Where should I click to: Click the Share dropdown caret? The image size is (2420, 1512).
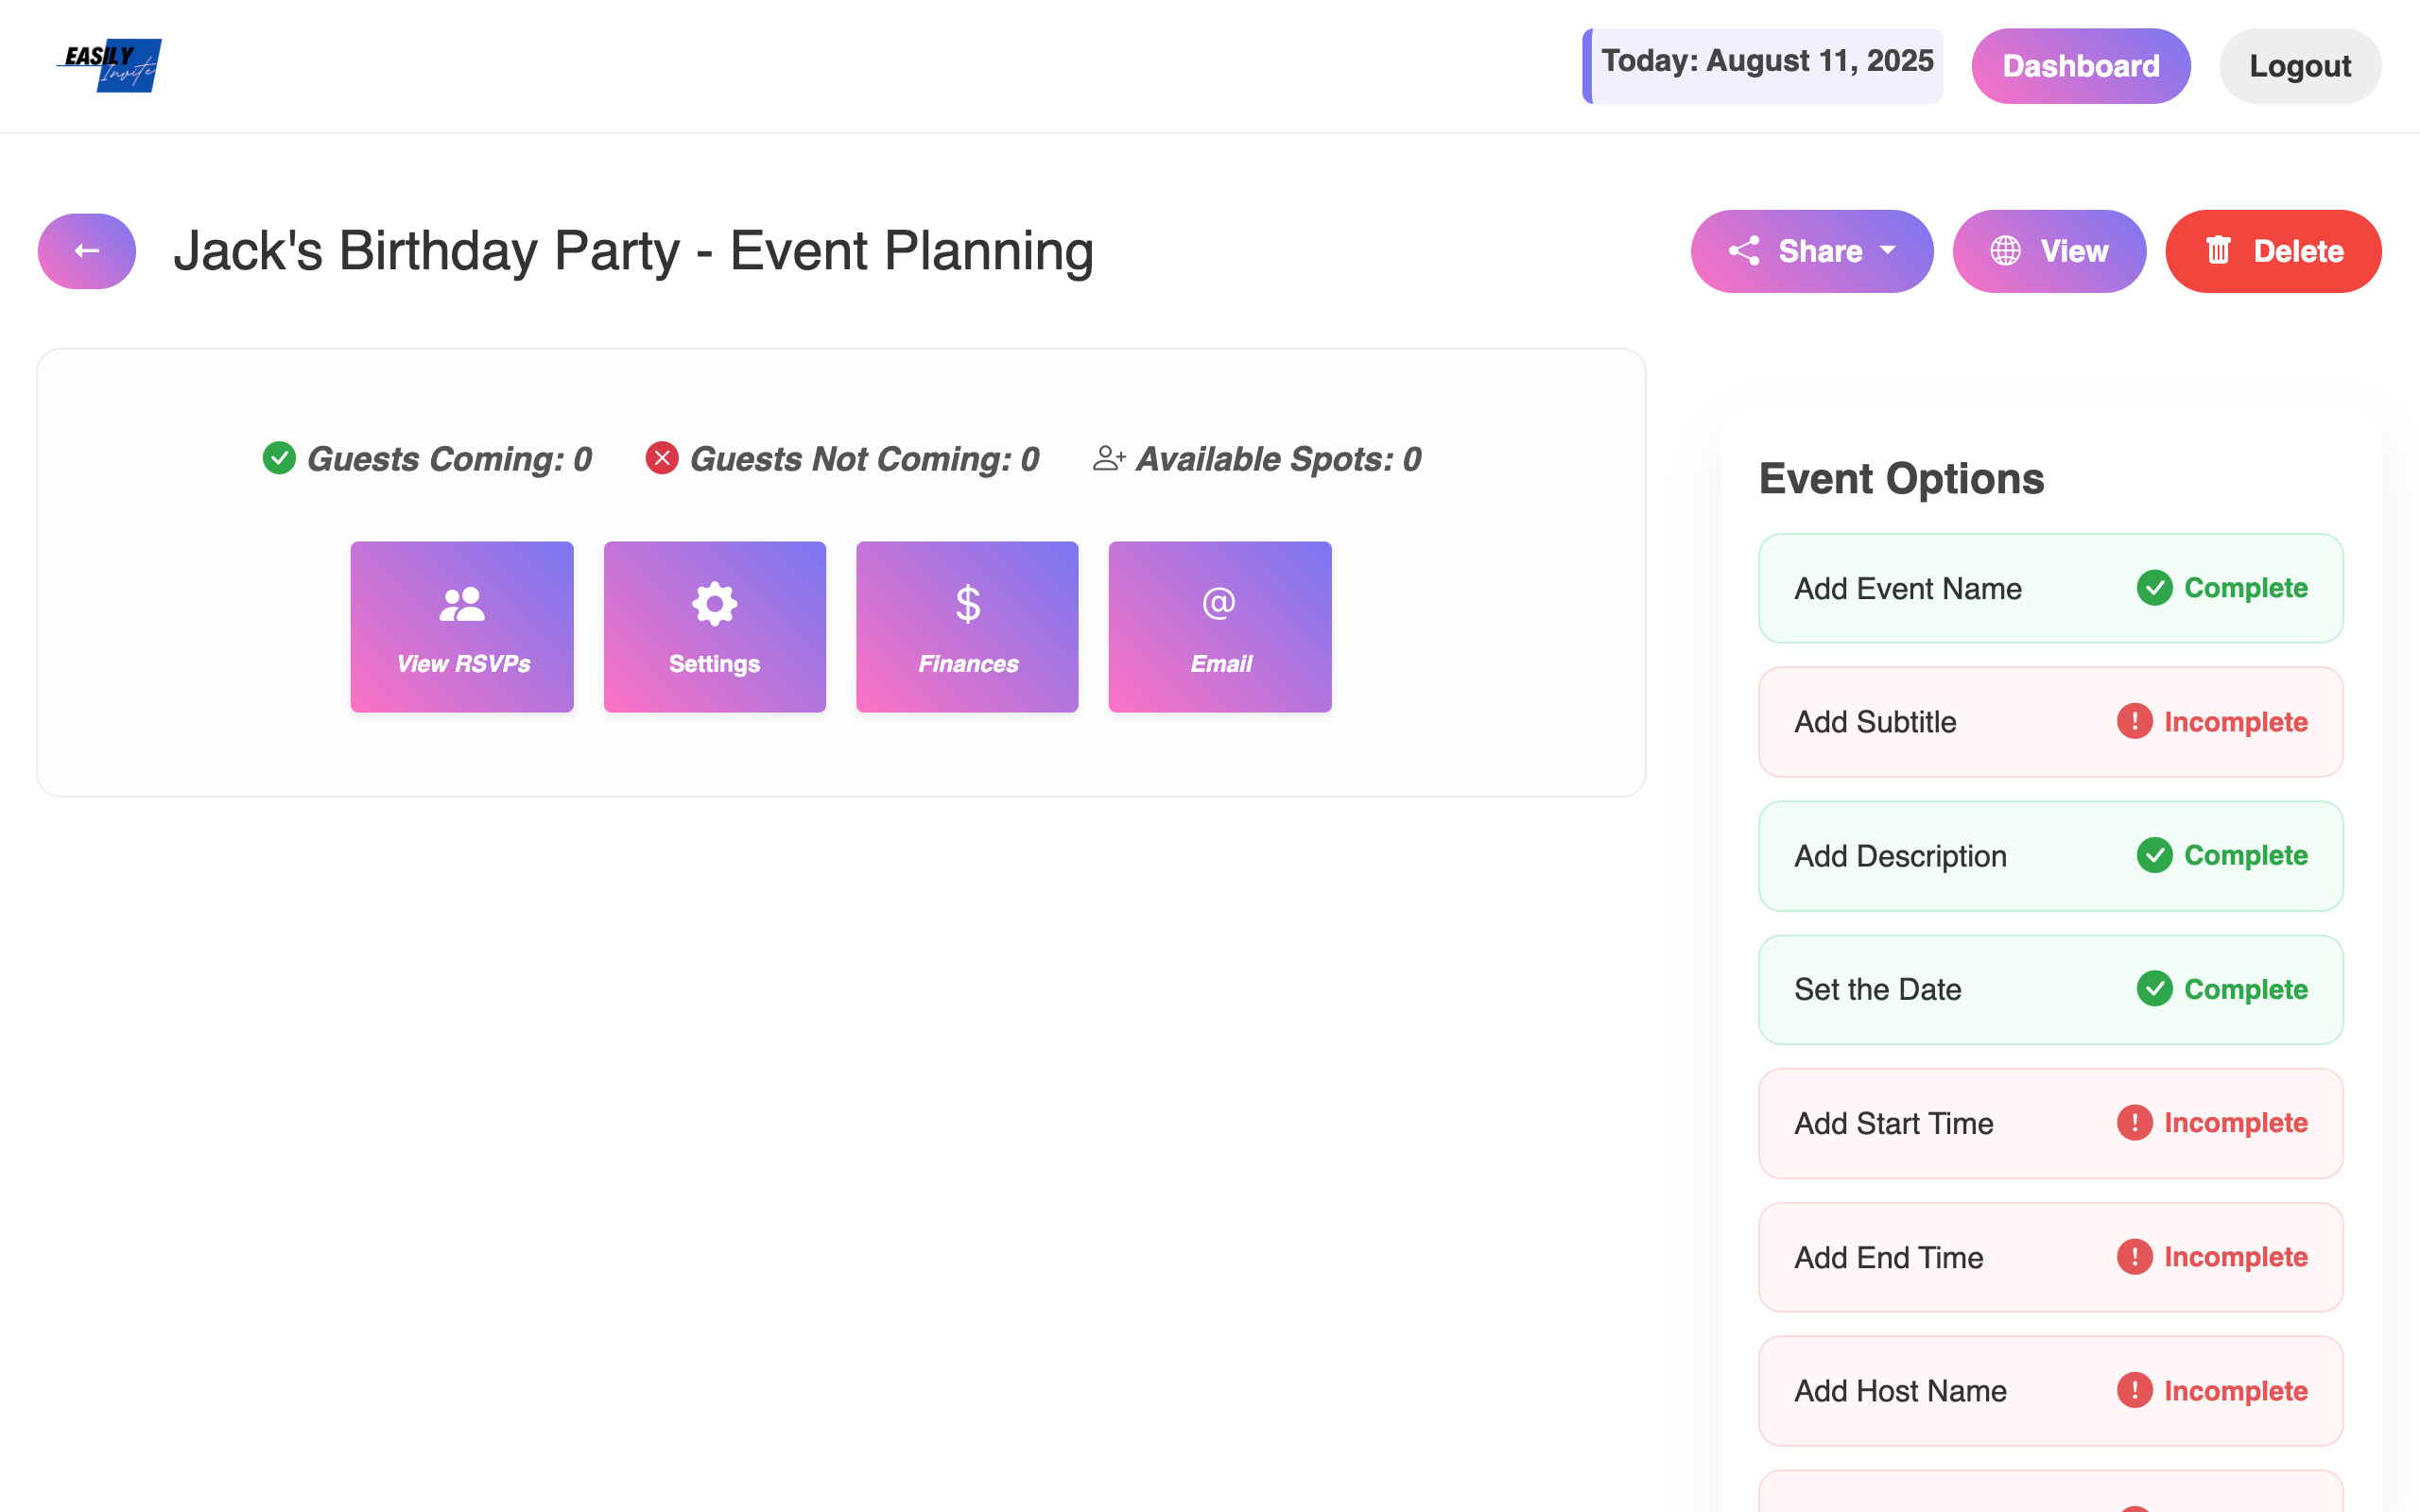pos(1887,251)
